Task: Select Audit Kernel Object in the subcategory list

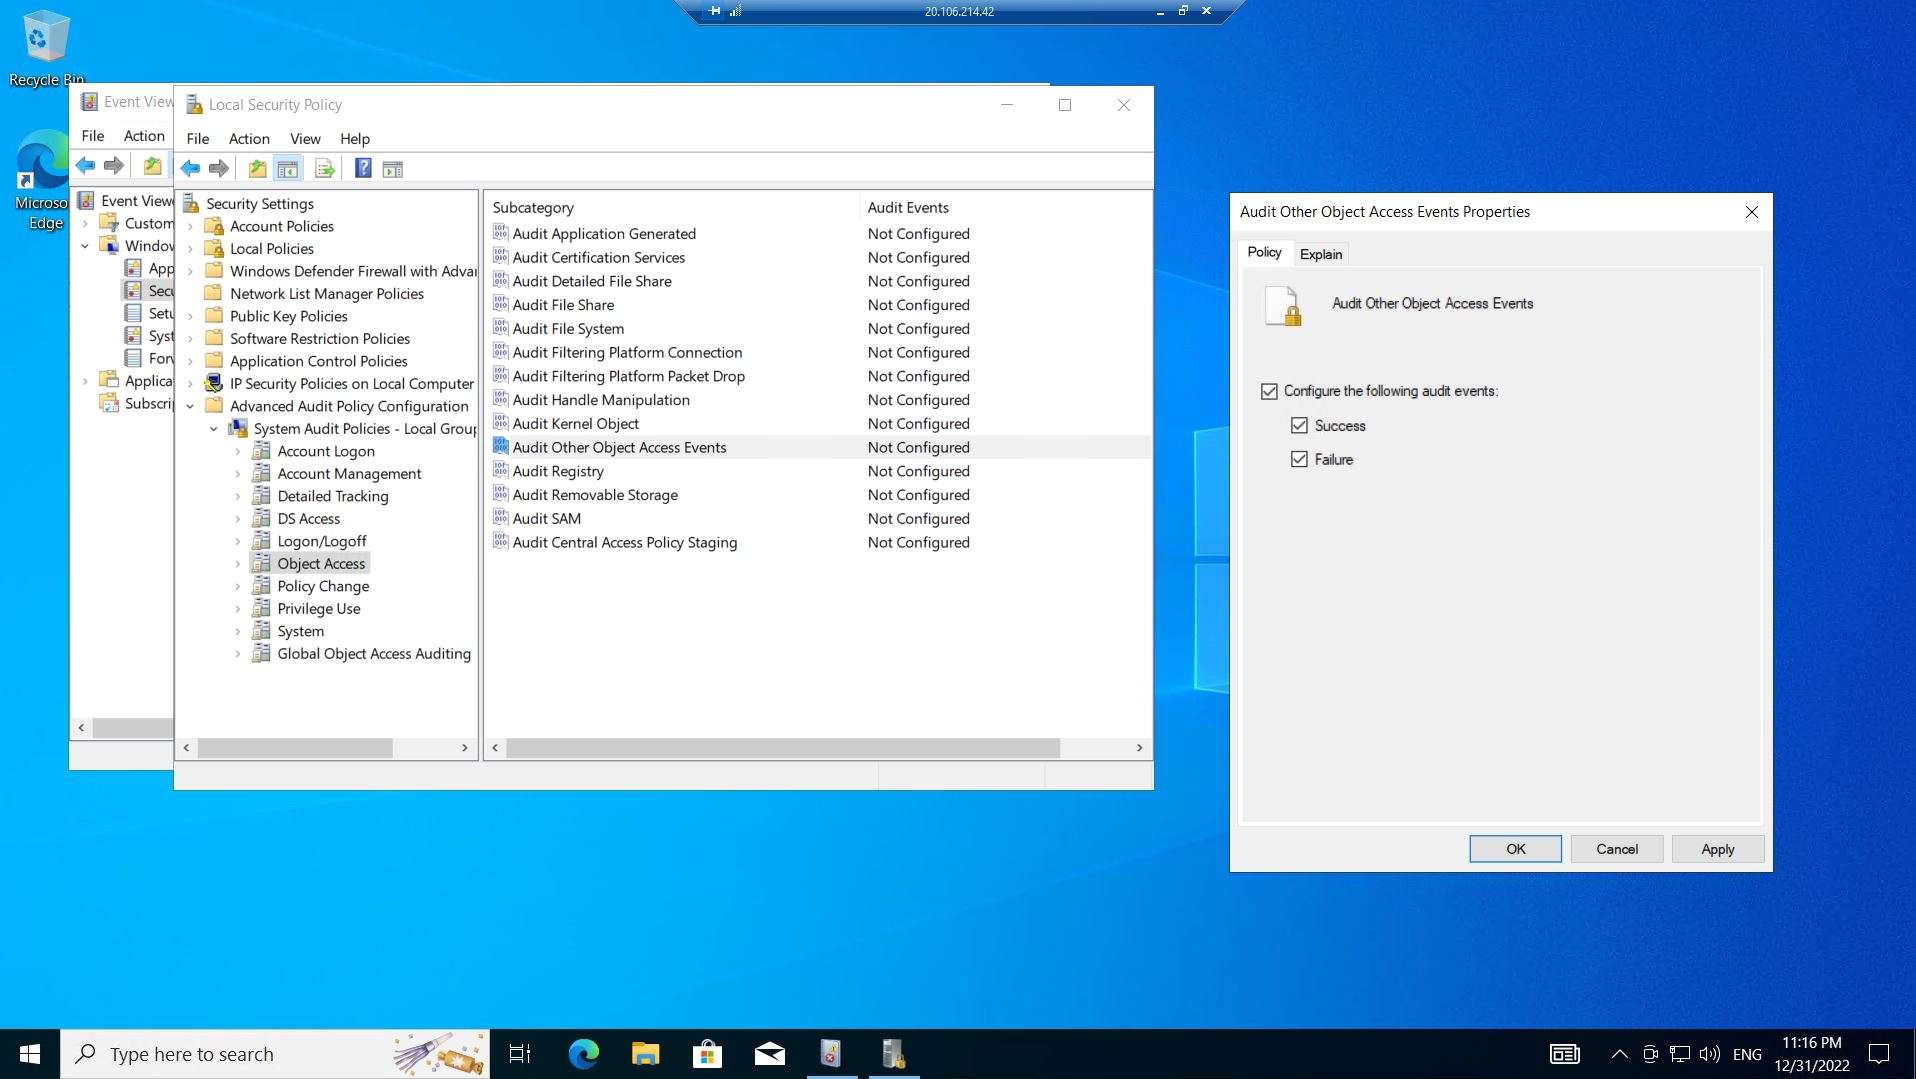Action: (x=575, y=423)
